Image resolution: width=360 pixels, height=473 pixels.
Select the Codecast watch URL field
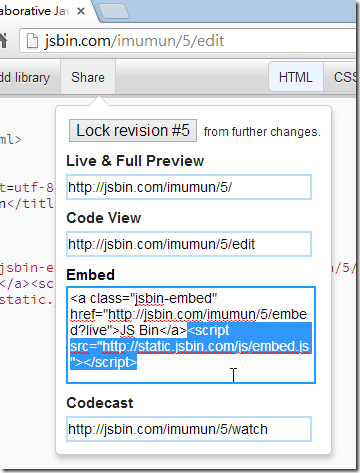(x=189, y=429)
